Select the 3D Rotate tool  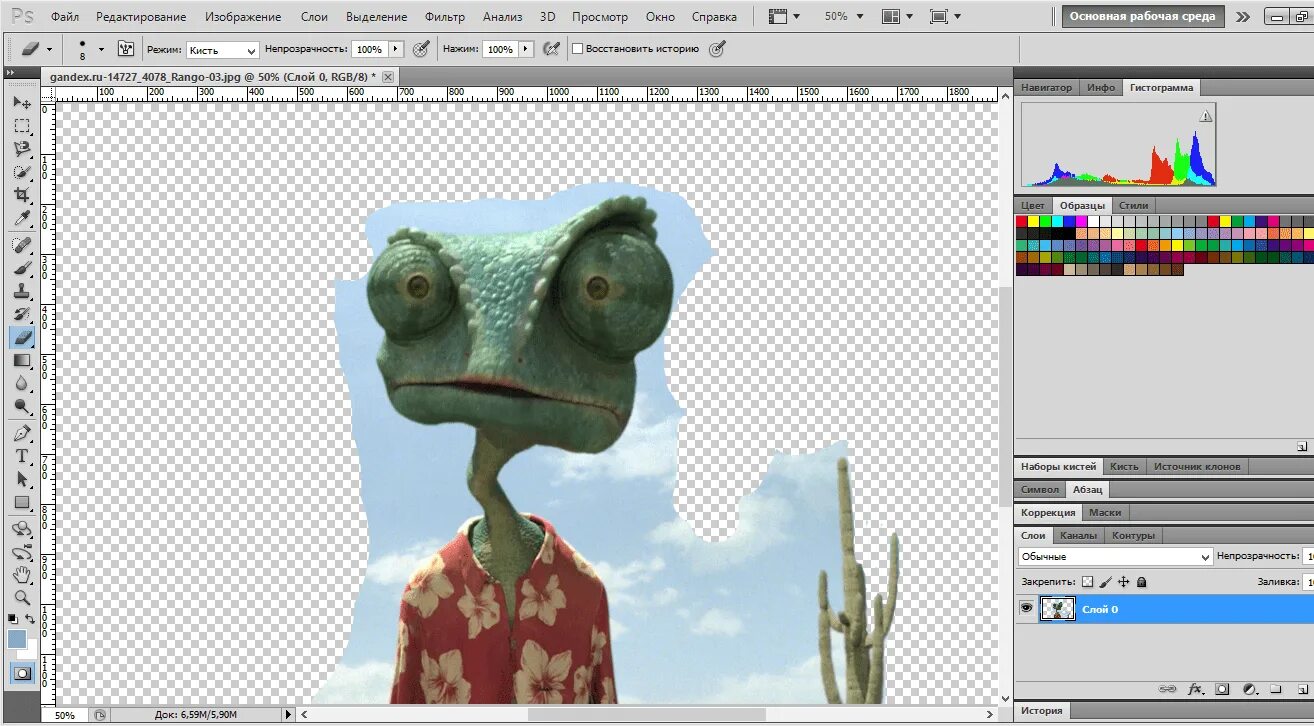coord(22,529)
